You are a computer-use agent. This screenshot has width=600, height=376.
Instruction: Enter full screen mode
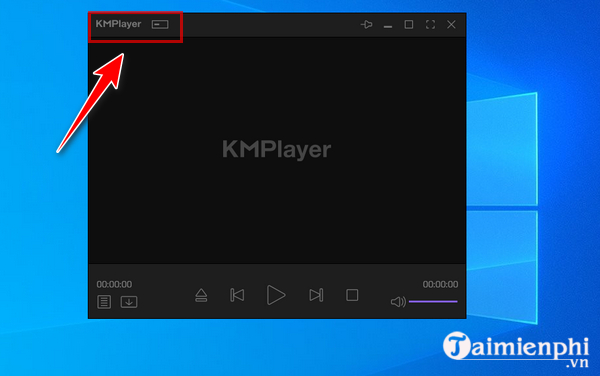(430, 24)
